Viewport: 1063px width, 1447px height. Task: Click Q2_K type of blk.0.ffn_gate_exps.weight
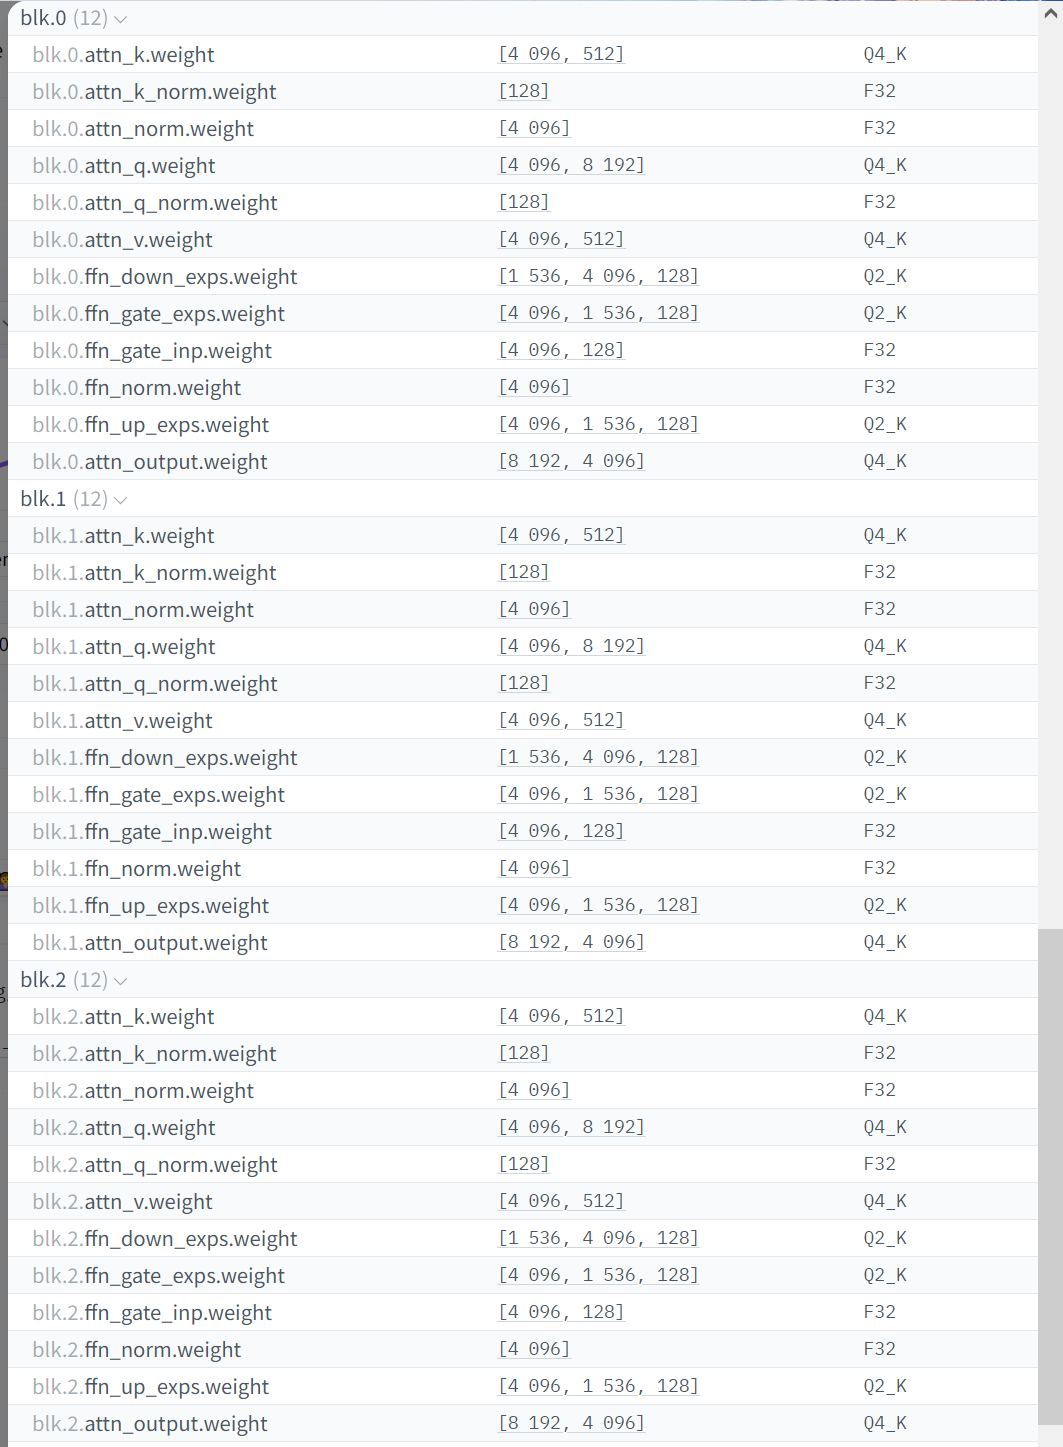point(885,313)
